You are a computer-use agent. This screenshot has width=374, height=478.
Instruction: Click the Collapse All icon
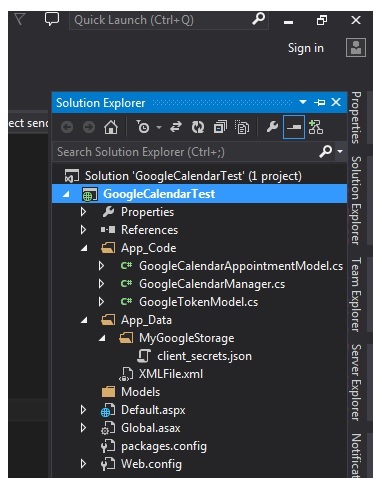[x=220, y=127]
